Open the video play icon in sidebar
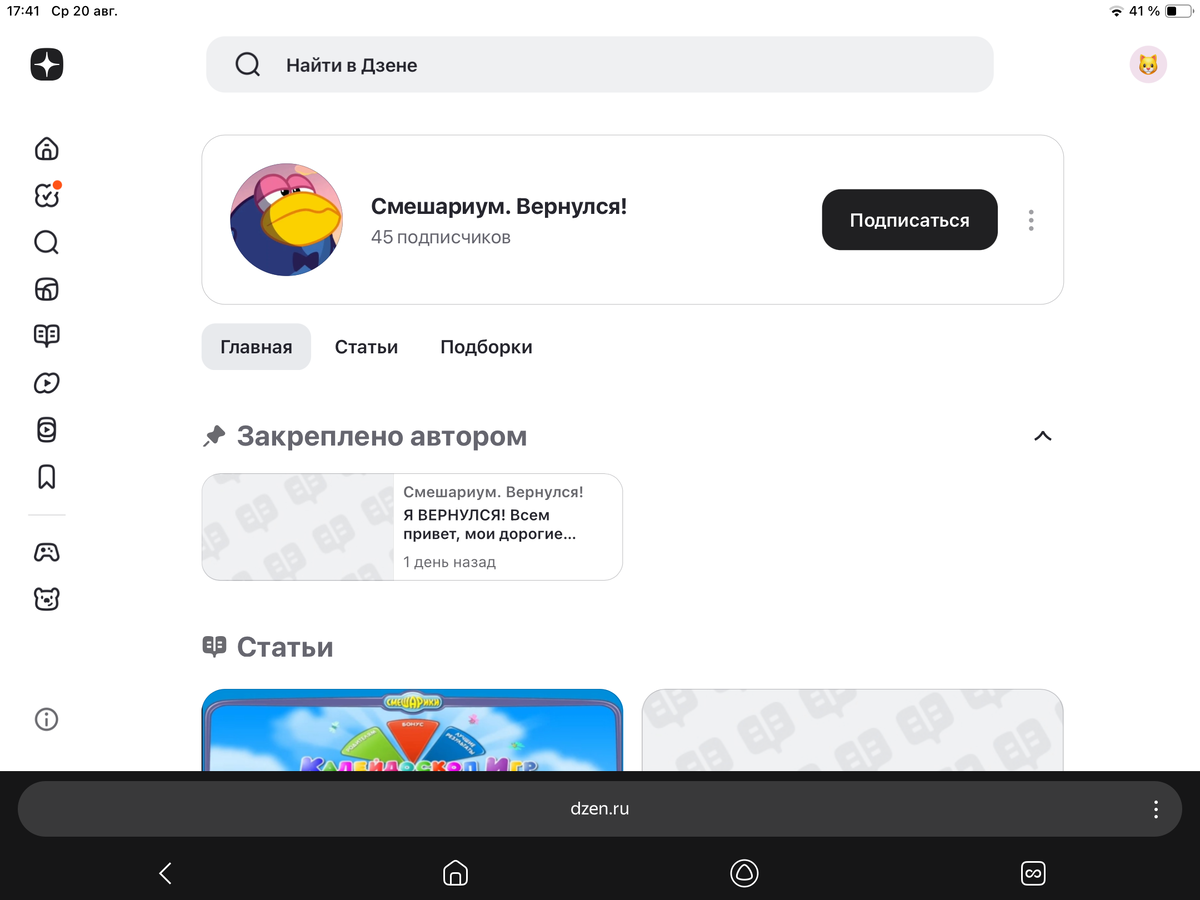 tap(46, 383)
